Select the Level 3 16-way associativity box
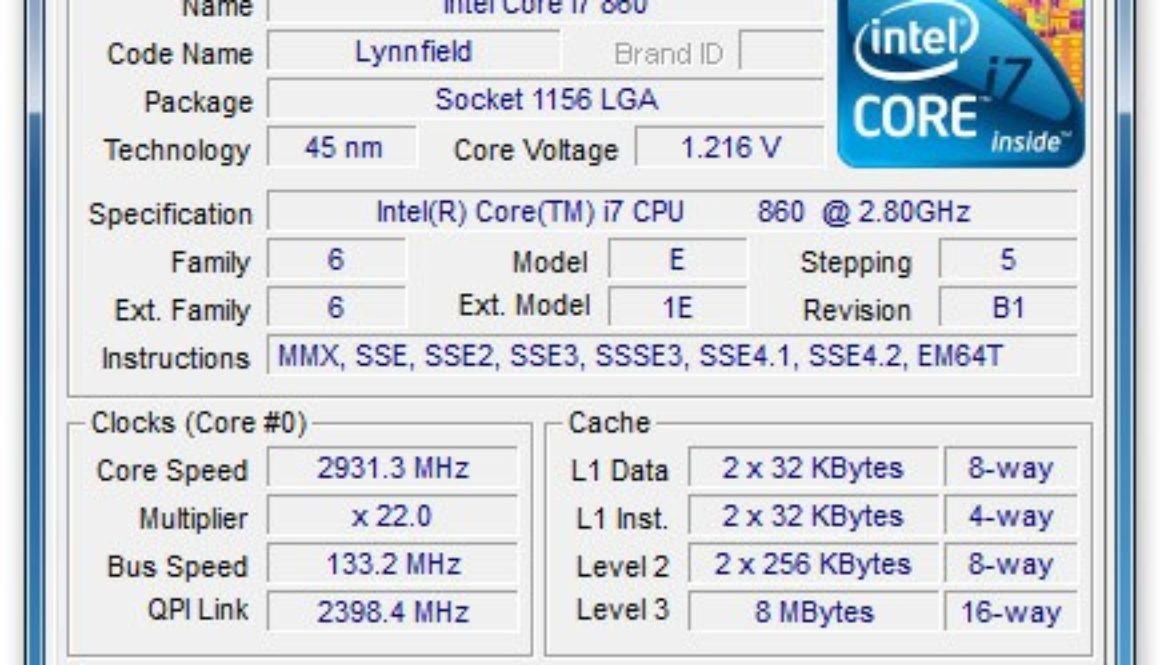This screenshot has height=665, width=1160. 1010,611
